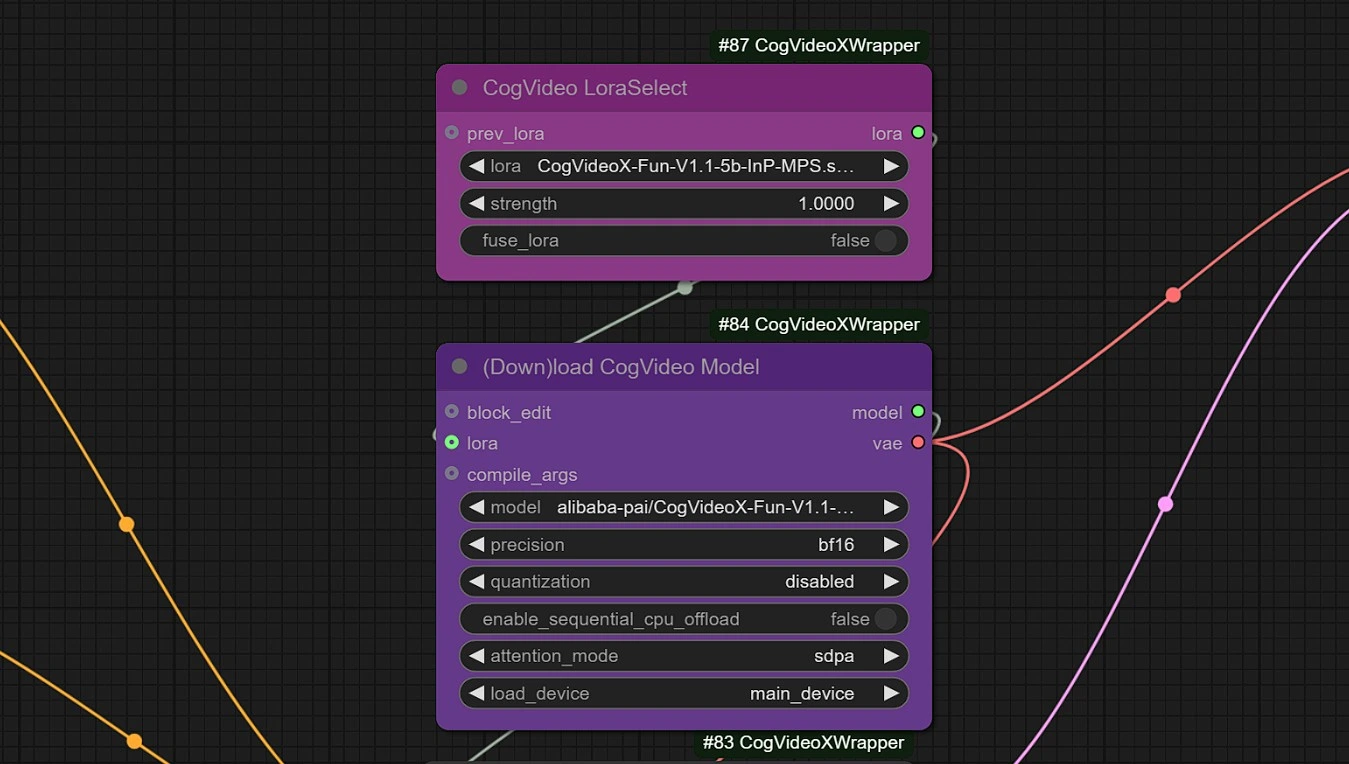Click the upper orange link midpoint dot
Image resolution: width=1349 pixels, height=764 pixels.
pyautogui.click(x=126, y=524)
